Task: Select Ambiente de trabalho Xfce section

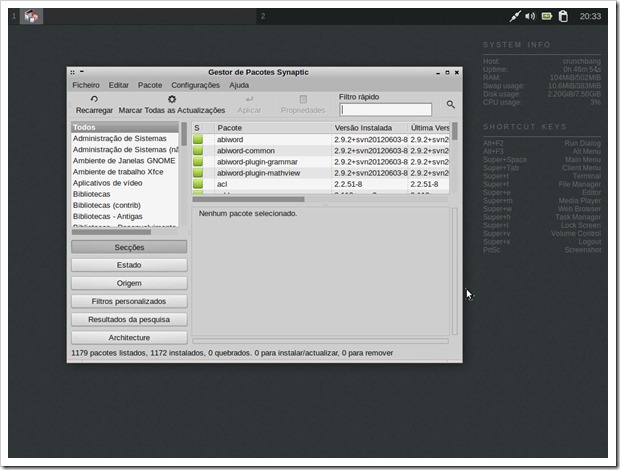Action: (125, 172)
